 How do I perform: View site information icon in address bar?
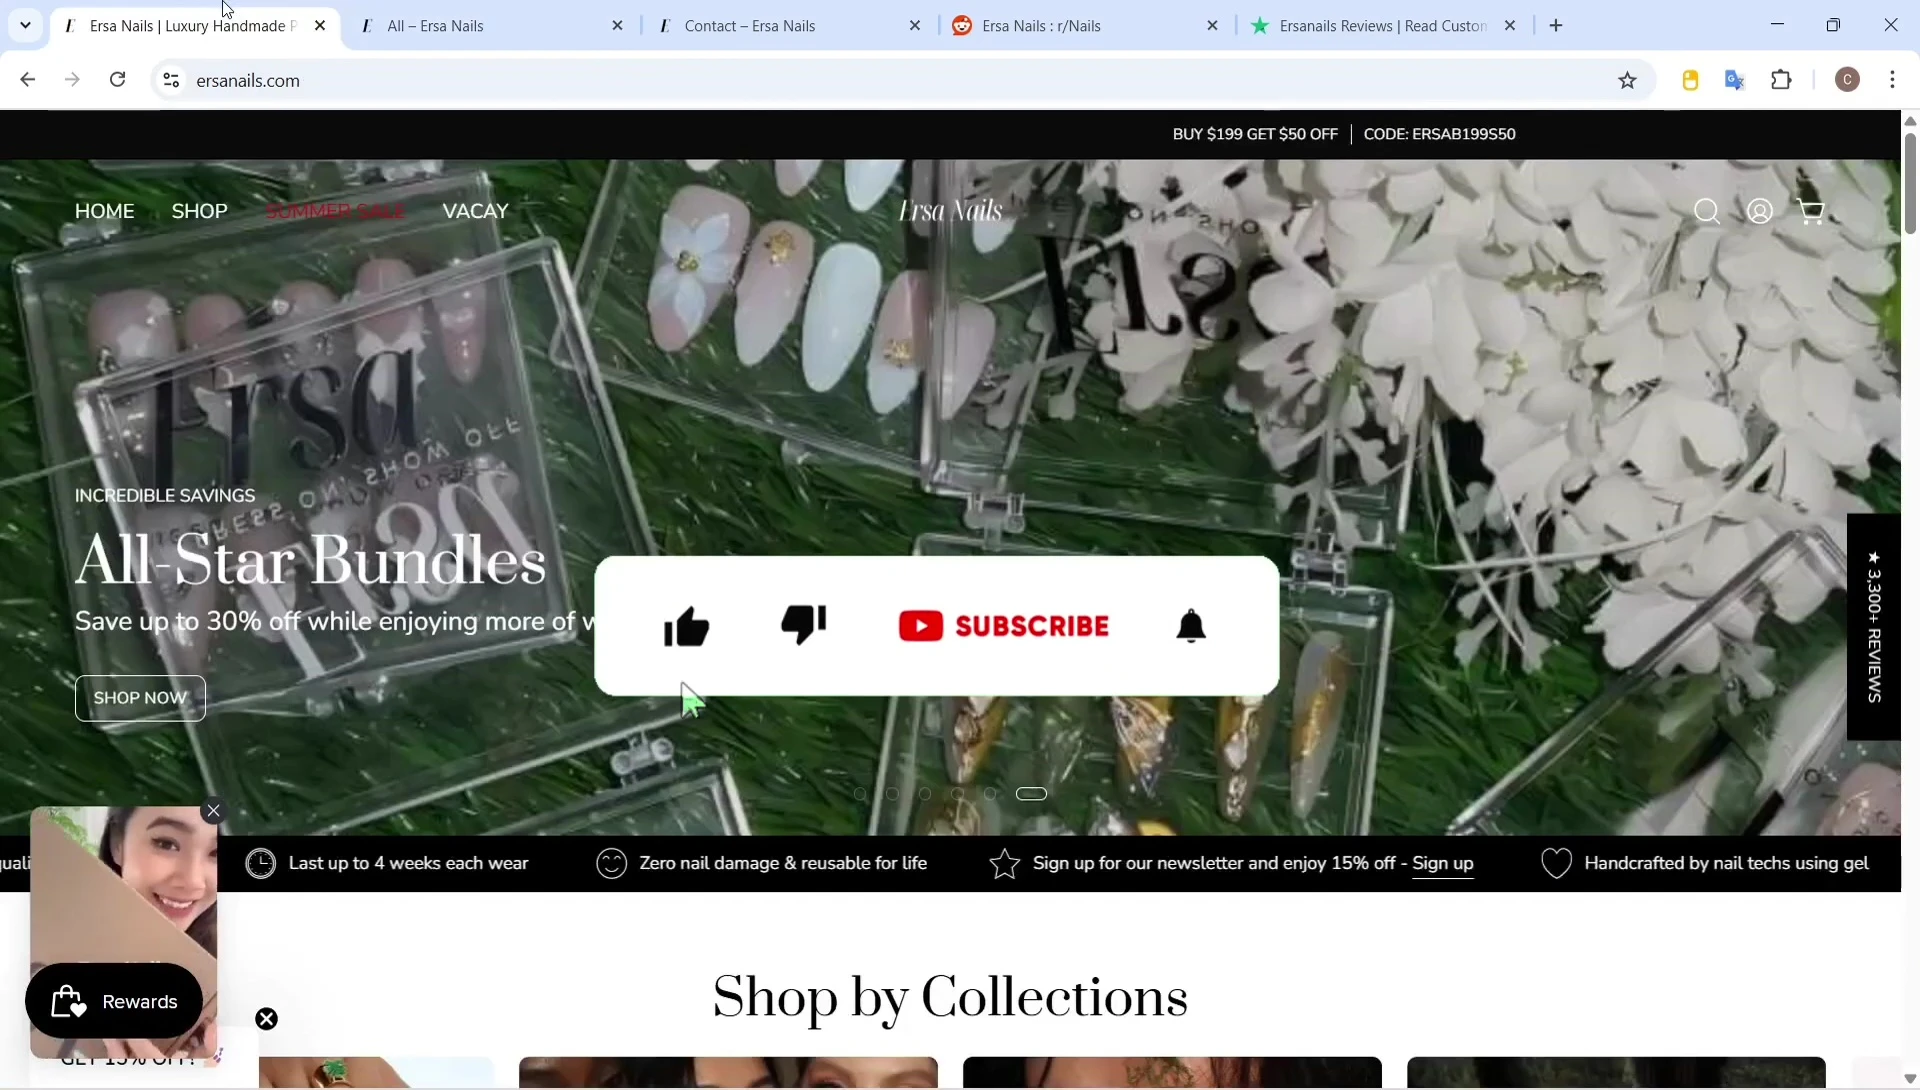[171, 80]
